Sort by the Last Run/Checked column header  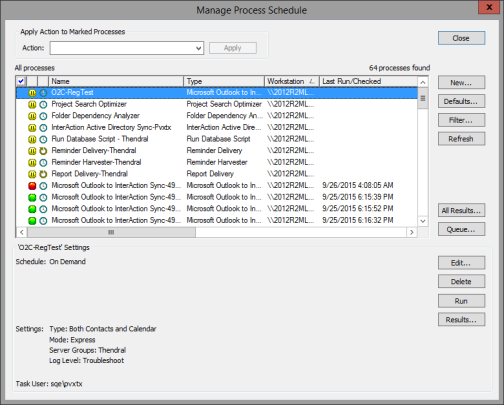coord(369,81)
